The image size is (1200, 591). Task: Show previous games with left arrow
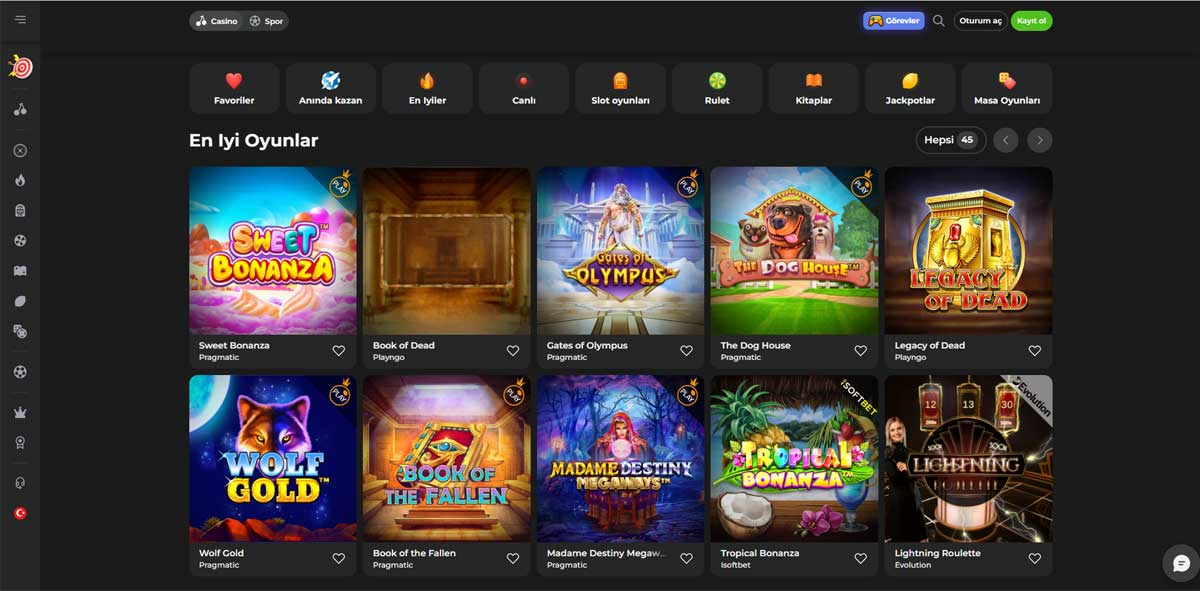pos(1006,140)
